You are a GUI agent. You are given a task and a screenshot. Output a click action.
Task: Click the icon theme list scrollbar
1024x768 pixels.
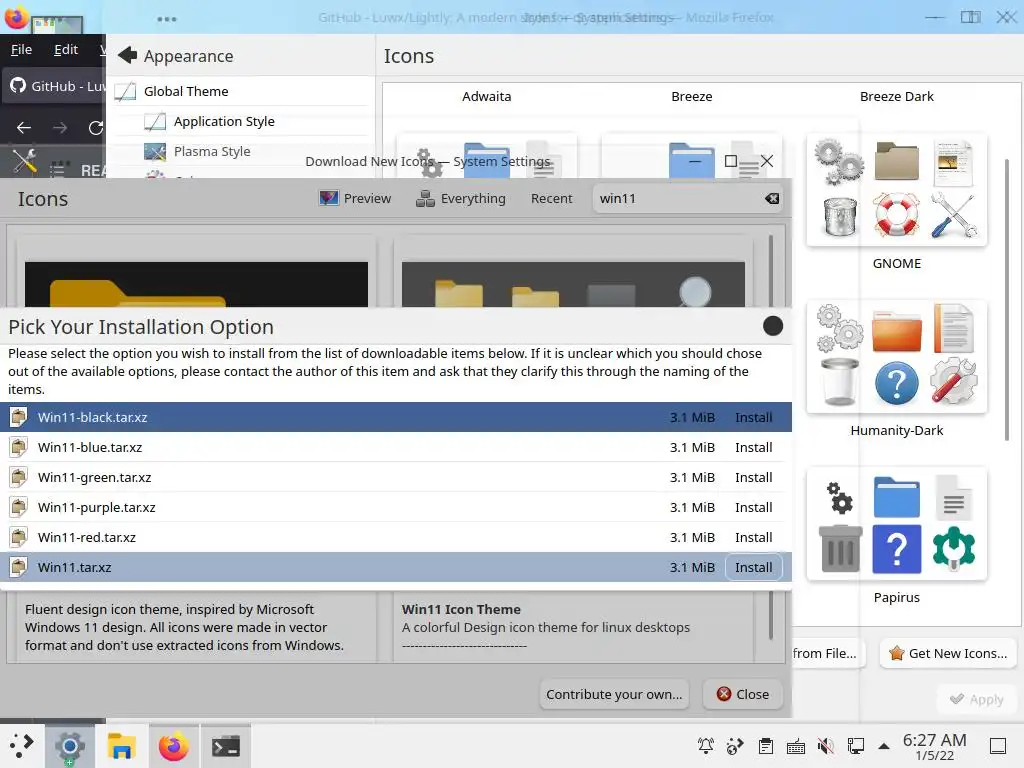click(1006, 300)
